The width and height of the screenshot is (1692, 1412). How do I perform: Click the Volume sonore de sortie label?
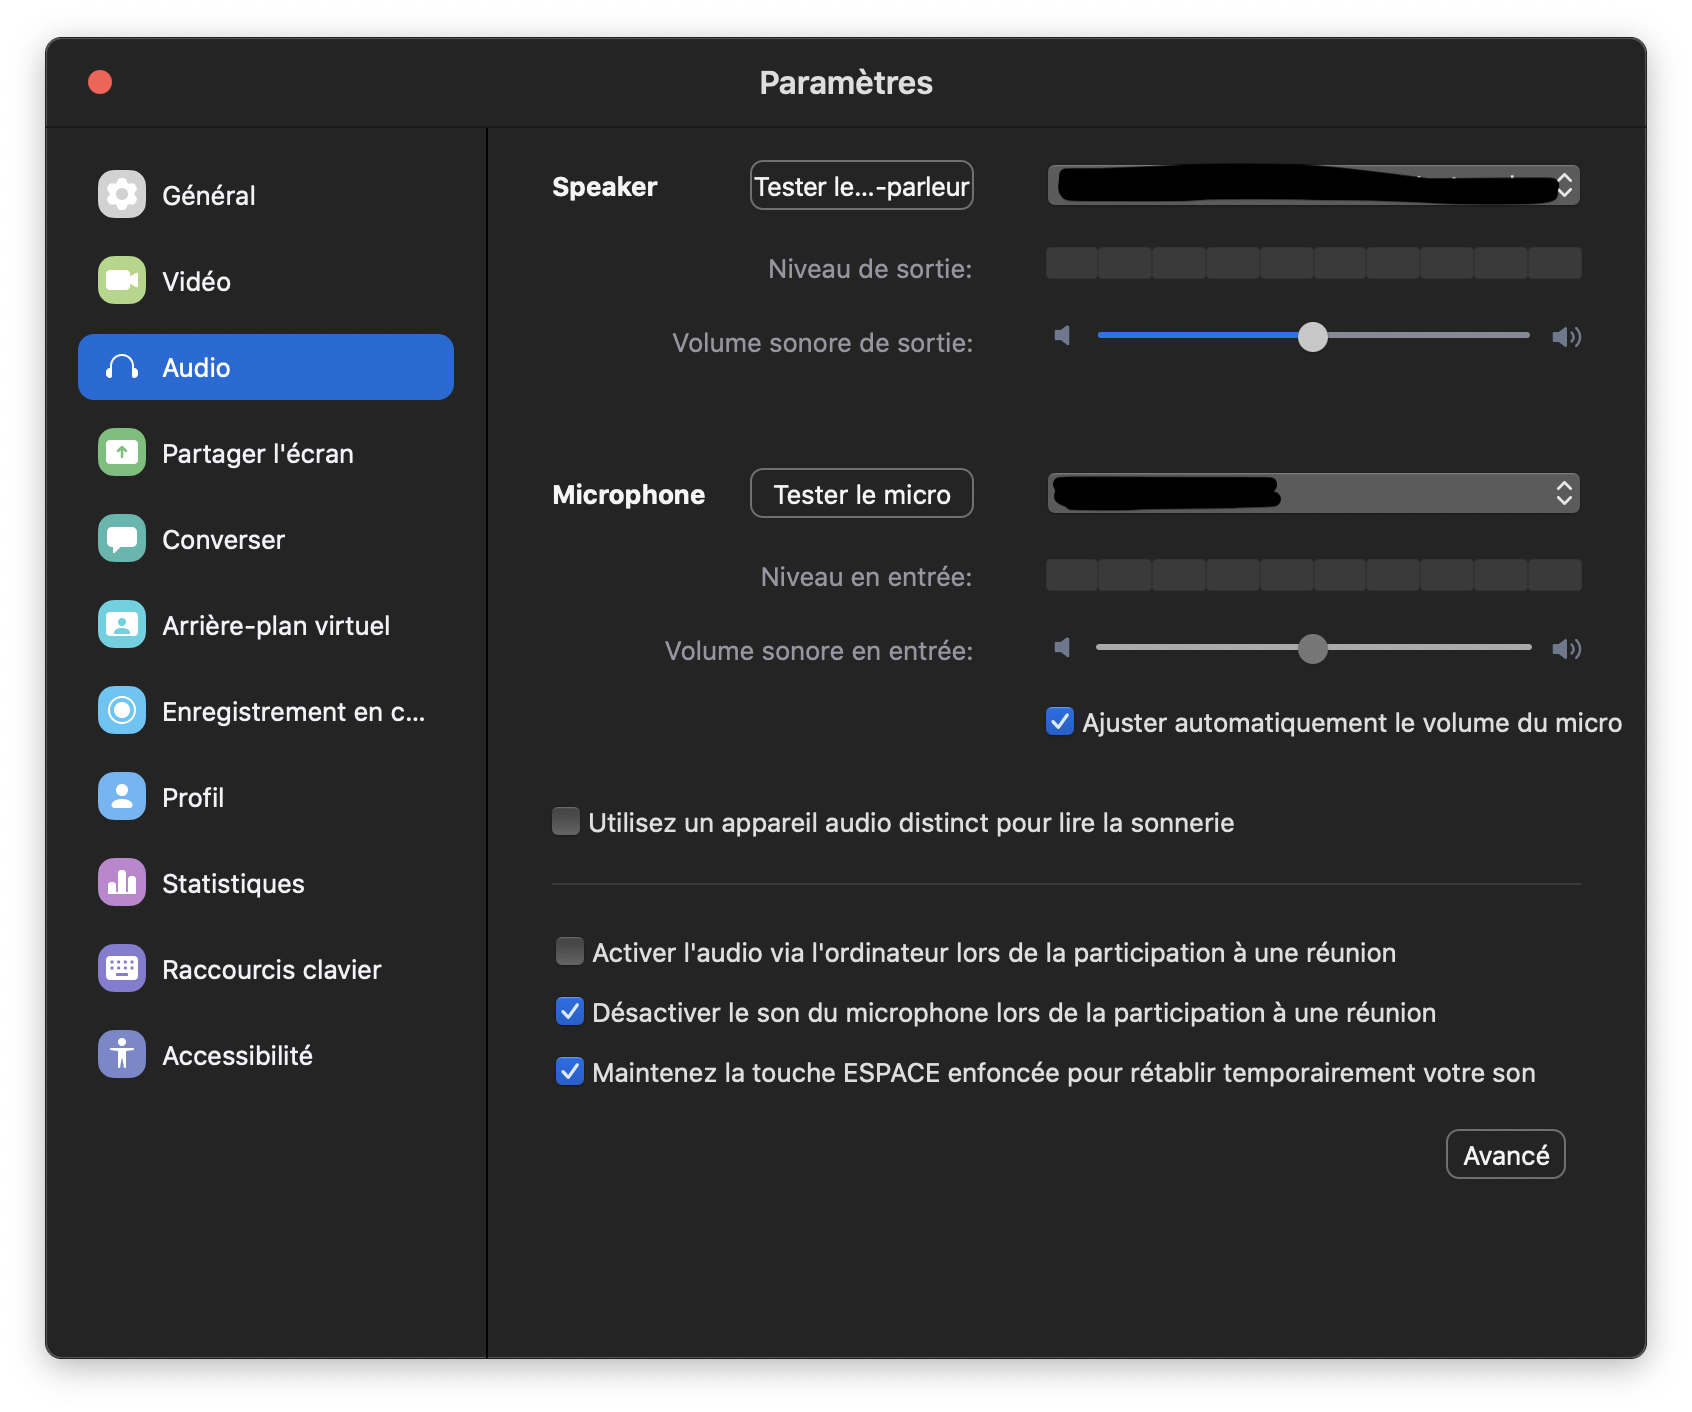[x=823, y=343]
